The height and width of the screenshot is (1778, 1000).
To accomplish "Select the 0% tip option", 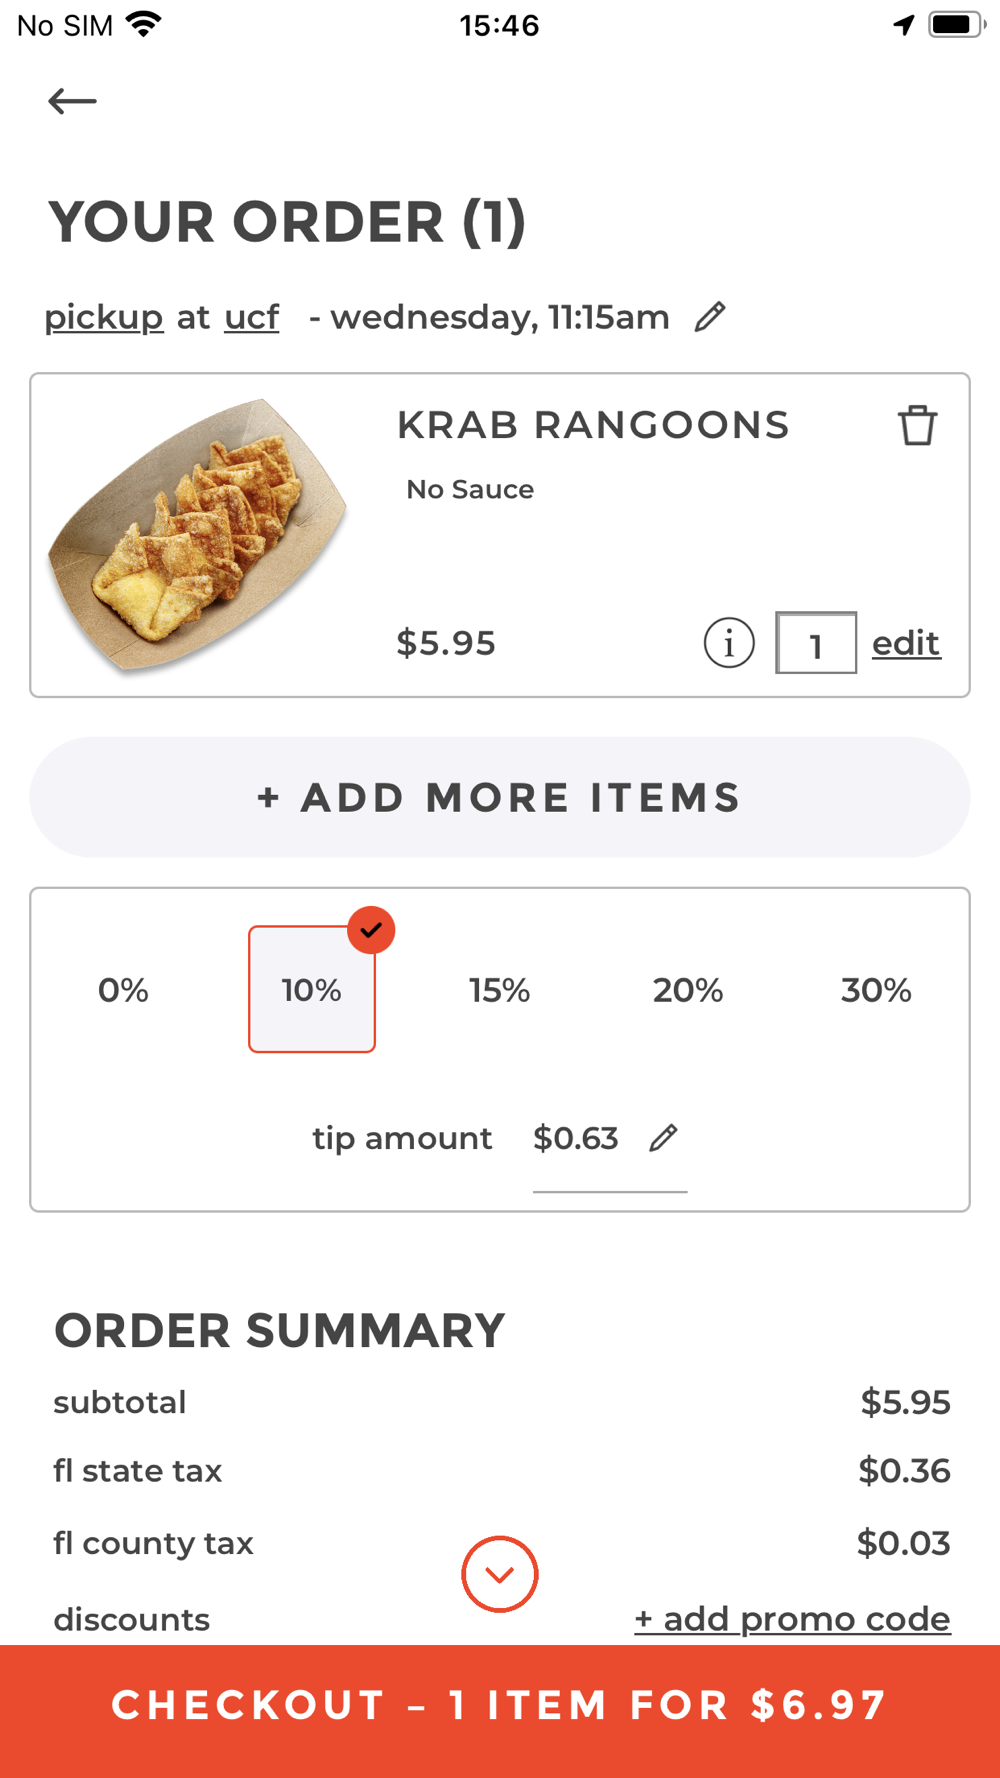I will pos(123,990).
